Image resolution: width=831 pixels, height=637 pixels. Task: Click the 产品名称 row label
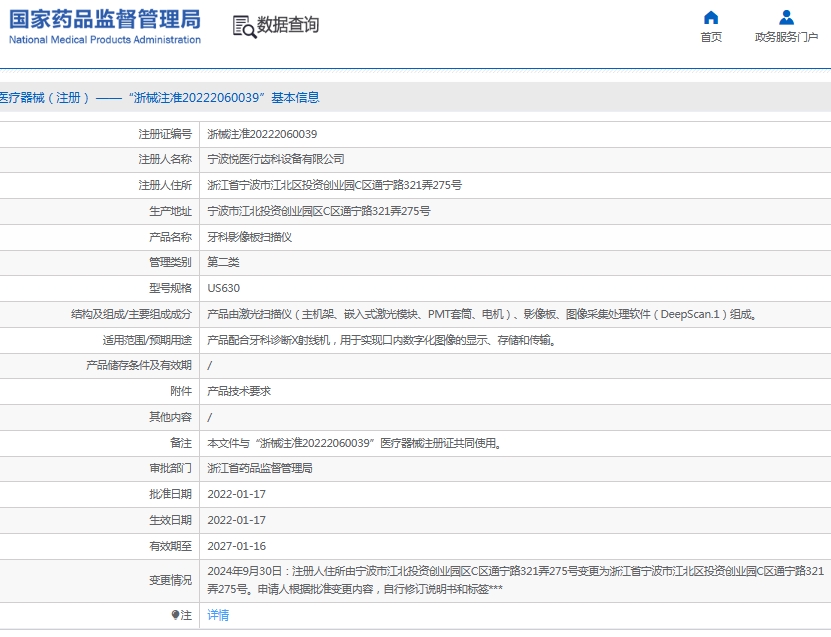click(170, 237)
